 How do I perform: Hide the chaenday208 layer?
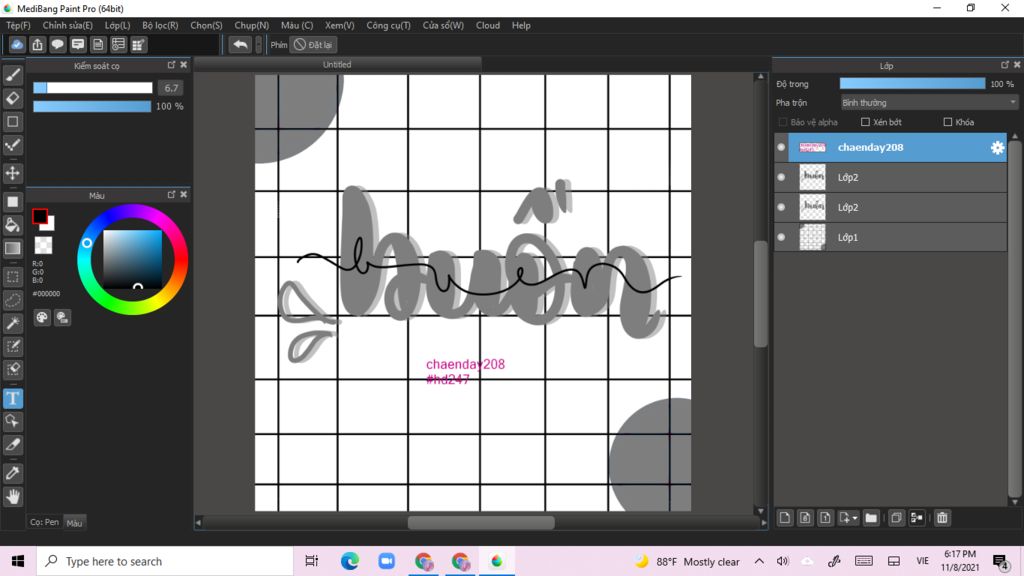[781, 147]
